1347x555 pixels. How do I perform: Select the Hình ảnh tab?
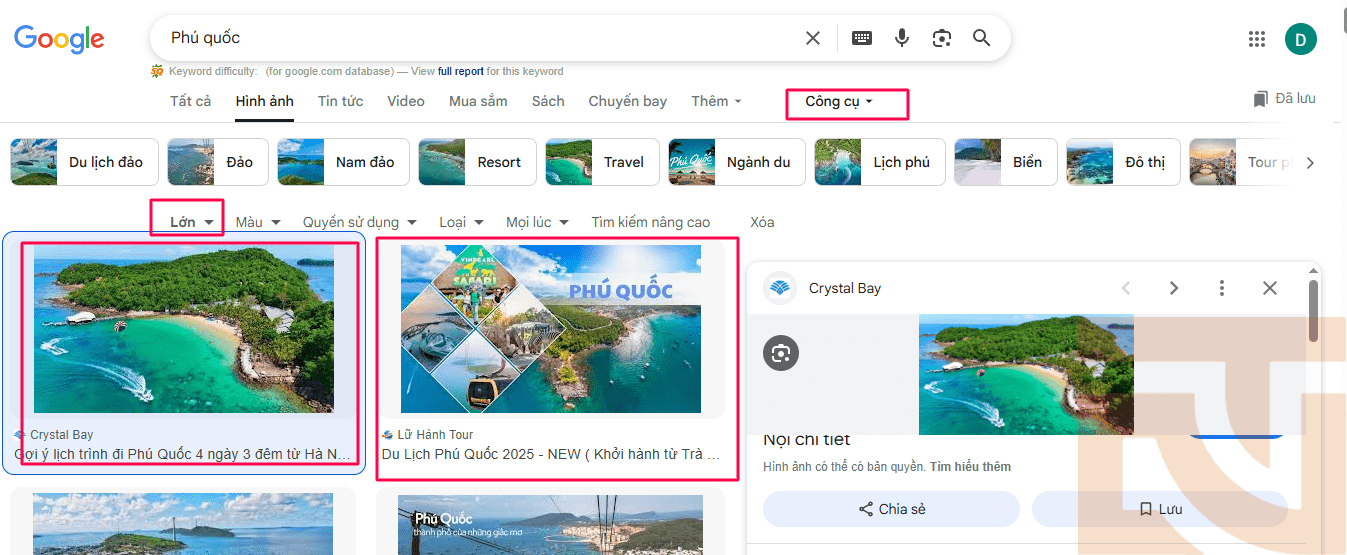(x=264, y=101)
